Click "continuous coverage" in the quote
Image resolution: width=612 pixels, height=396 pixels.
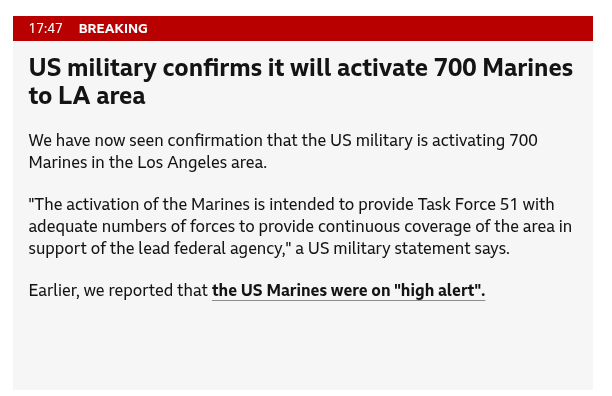[x=395, y=226]
